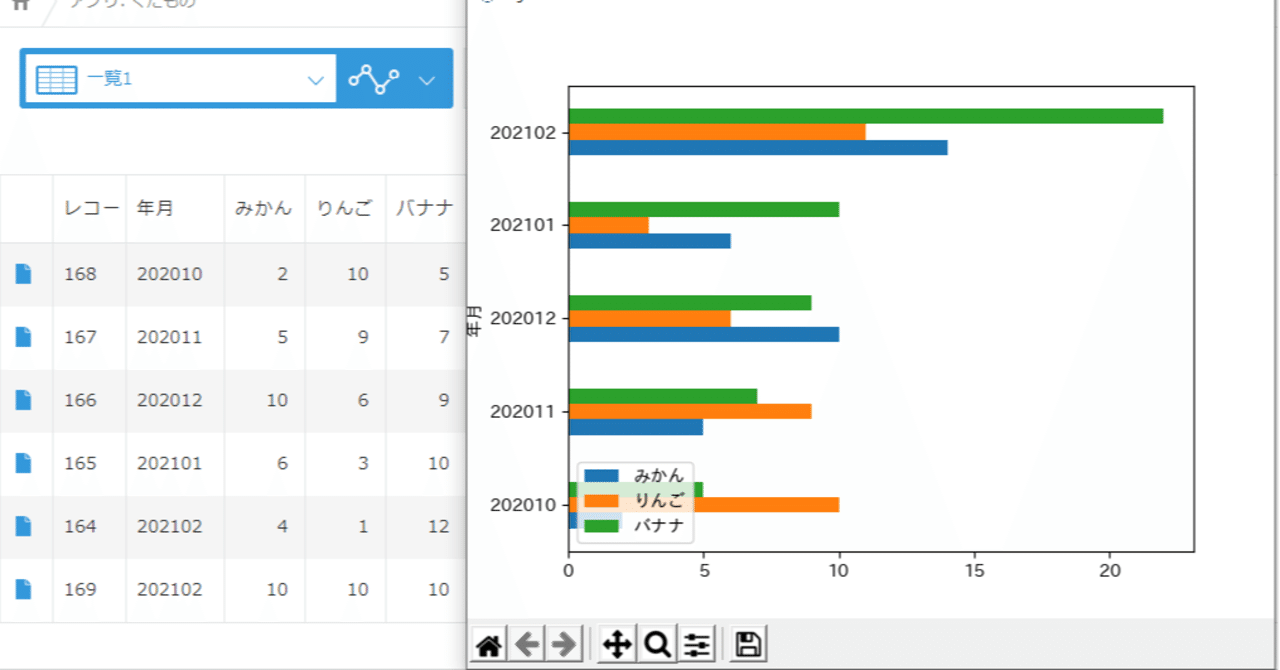Save the chart as an image

coord(745,644)
